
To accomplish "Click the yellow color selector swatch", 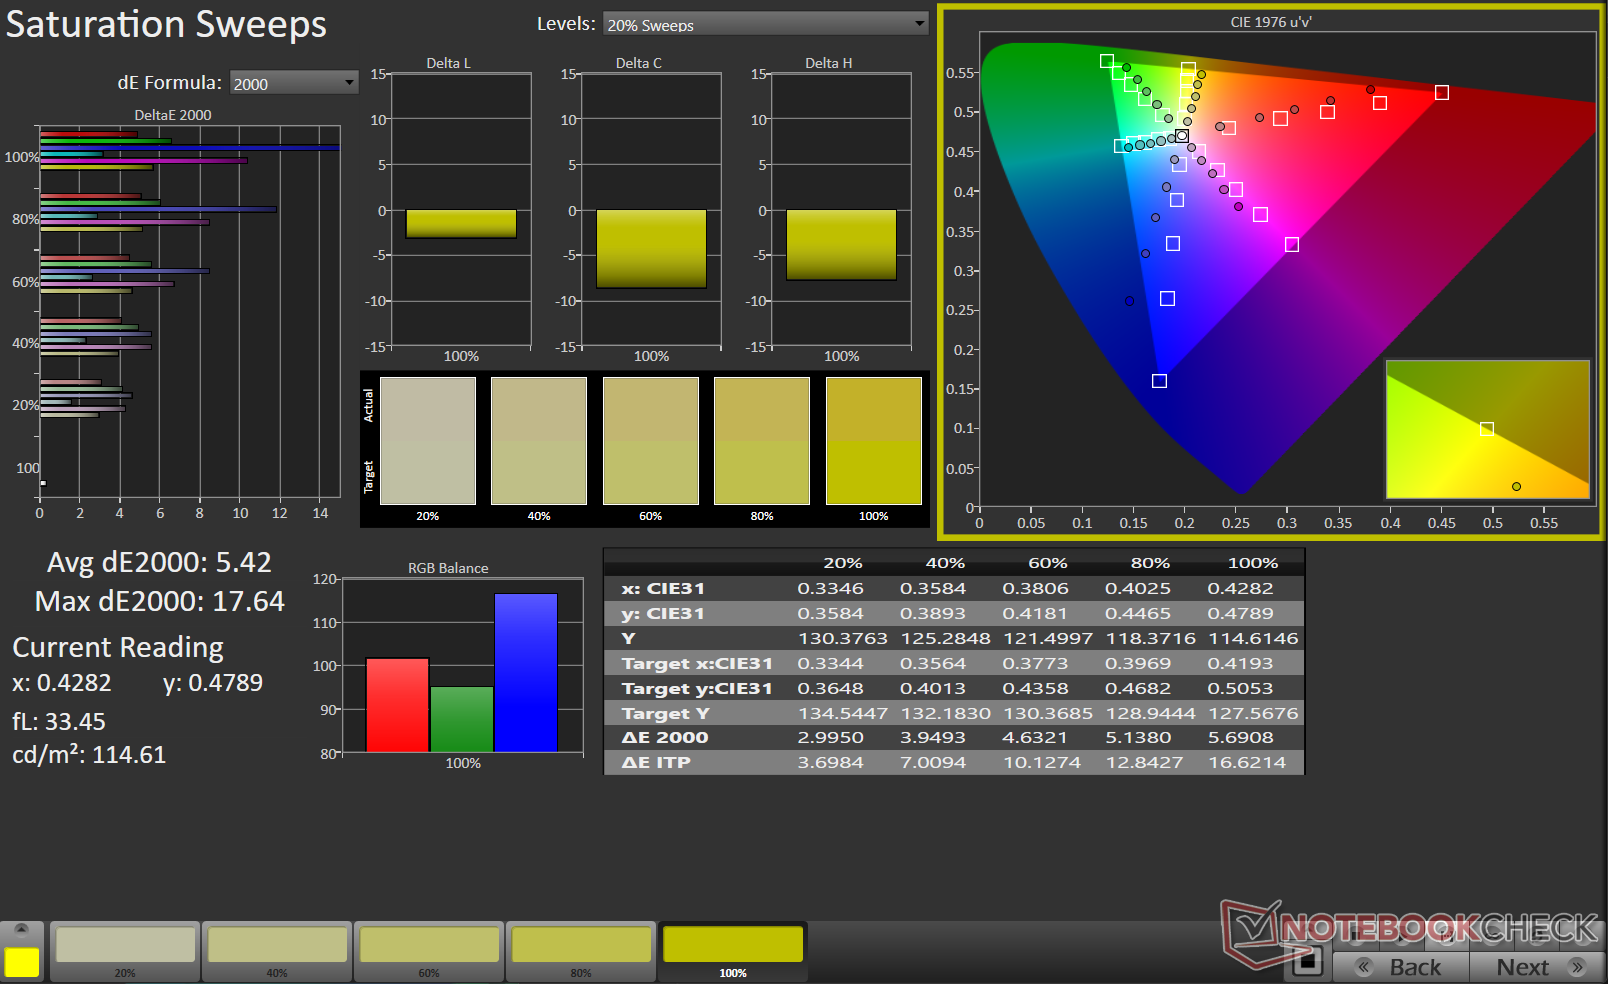I will [x=21, y=962].
